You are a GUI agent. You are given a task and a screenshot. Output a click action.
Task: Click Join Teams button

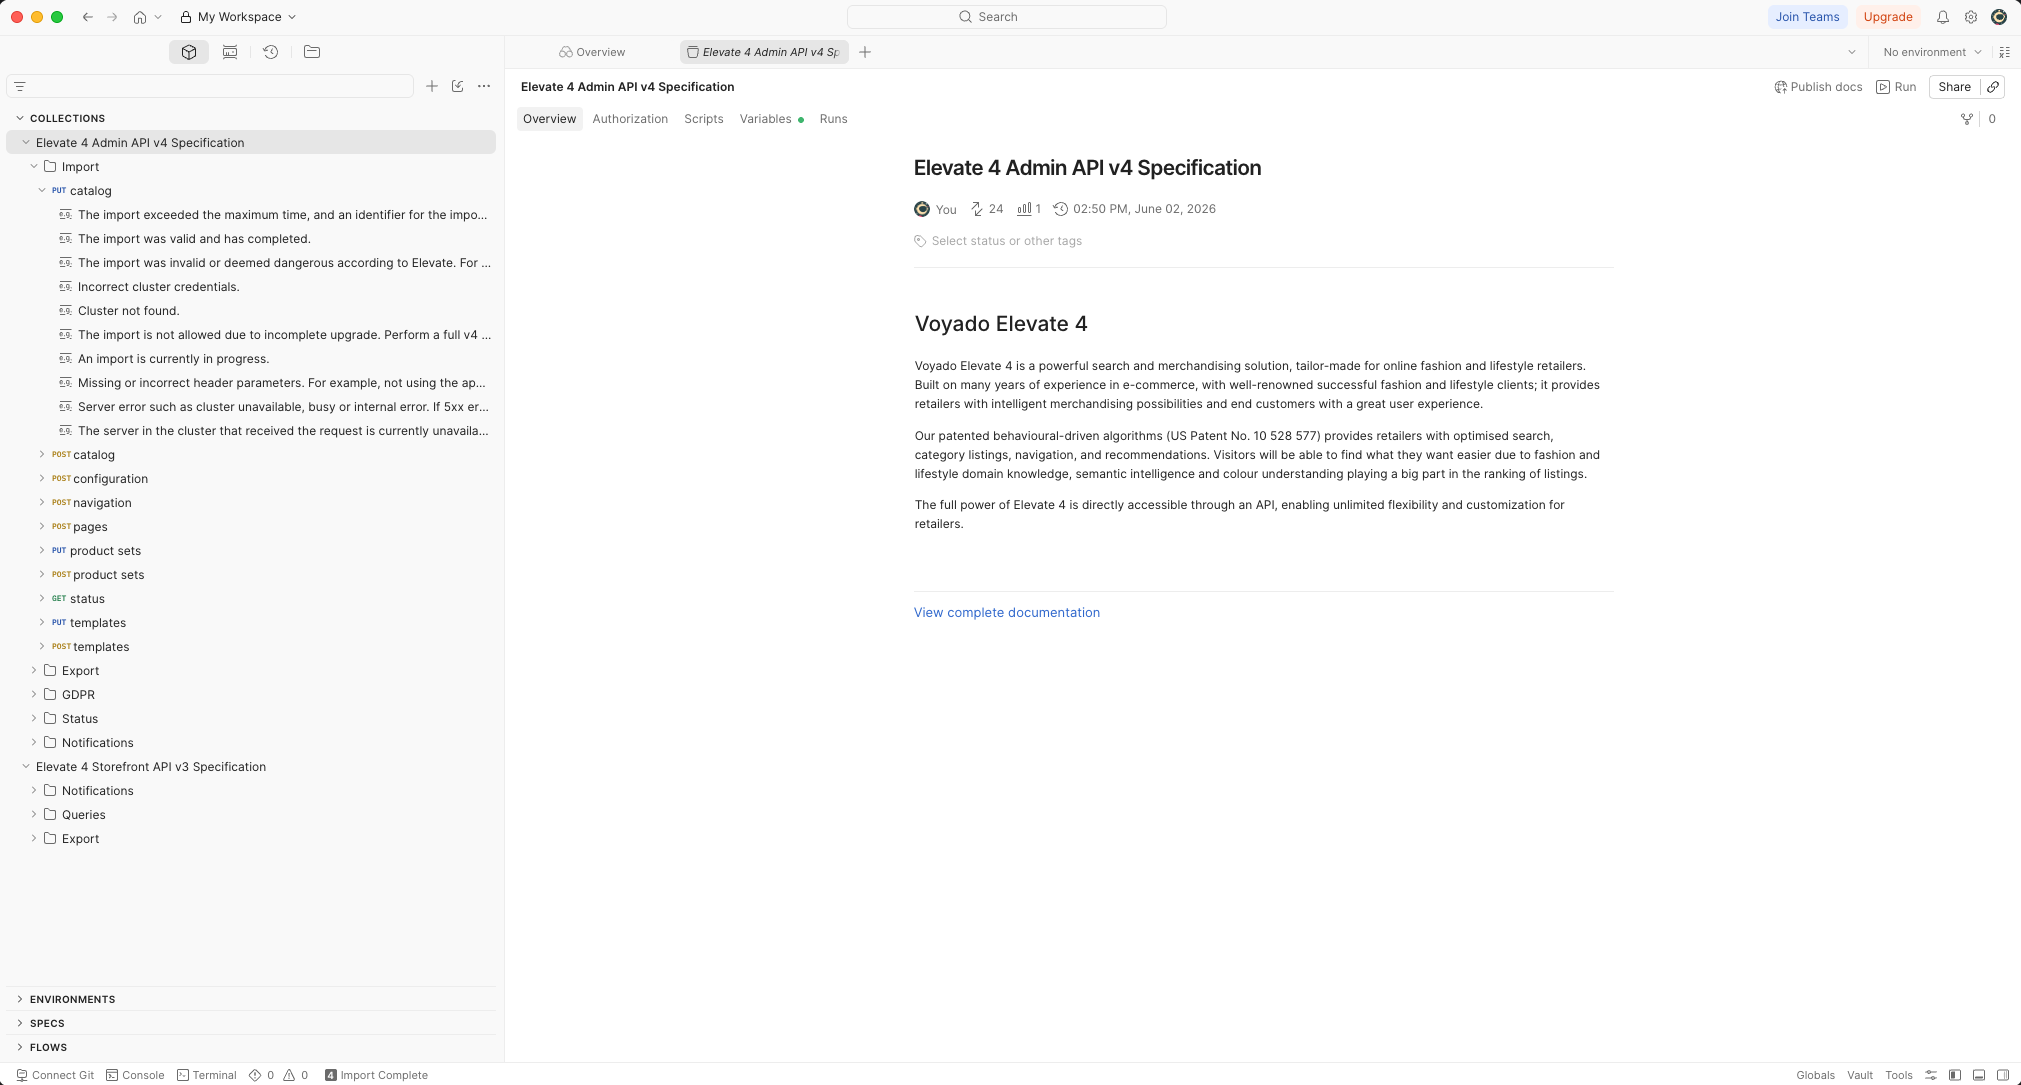[x=1807, y=17]
